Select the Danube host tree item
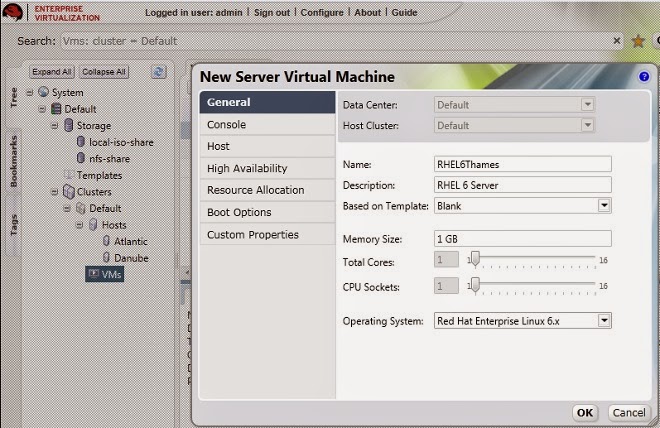Screen dimensions: 660x428 tap(131, 258)
